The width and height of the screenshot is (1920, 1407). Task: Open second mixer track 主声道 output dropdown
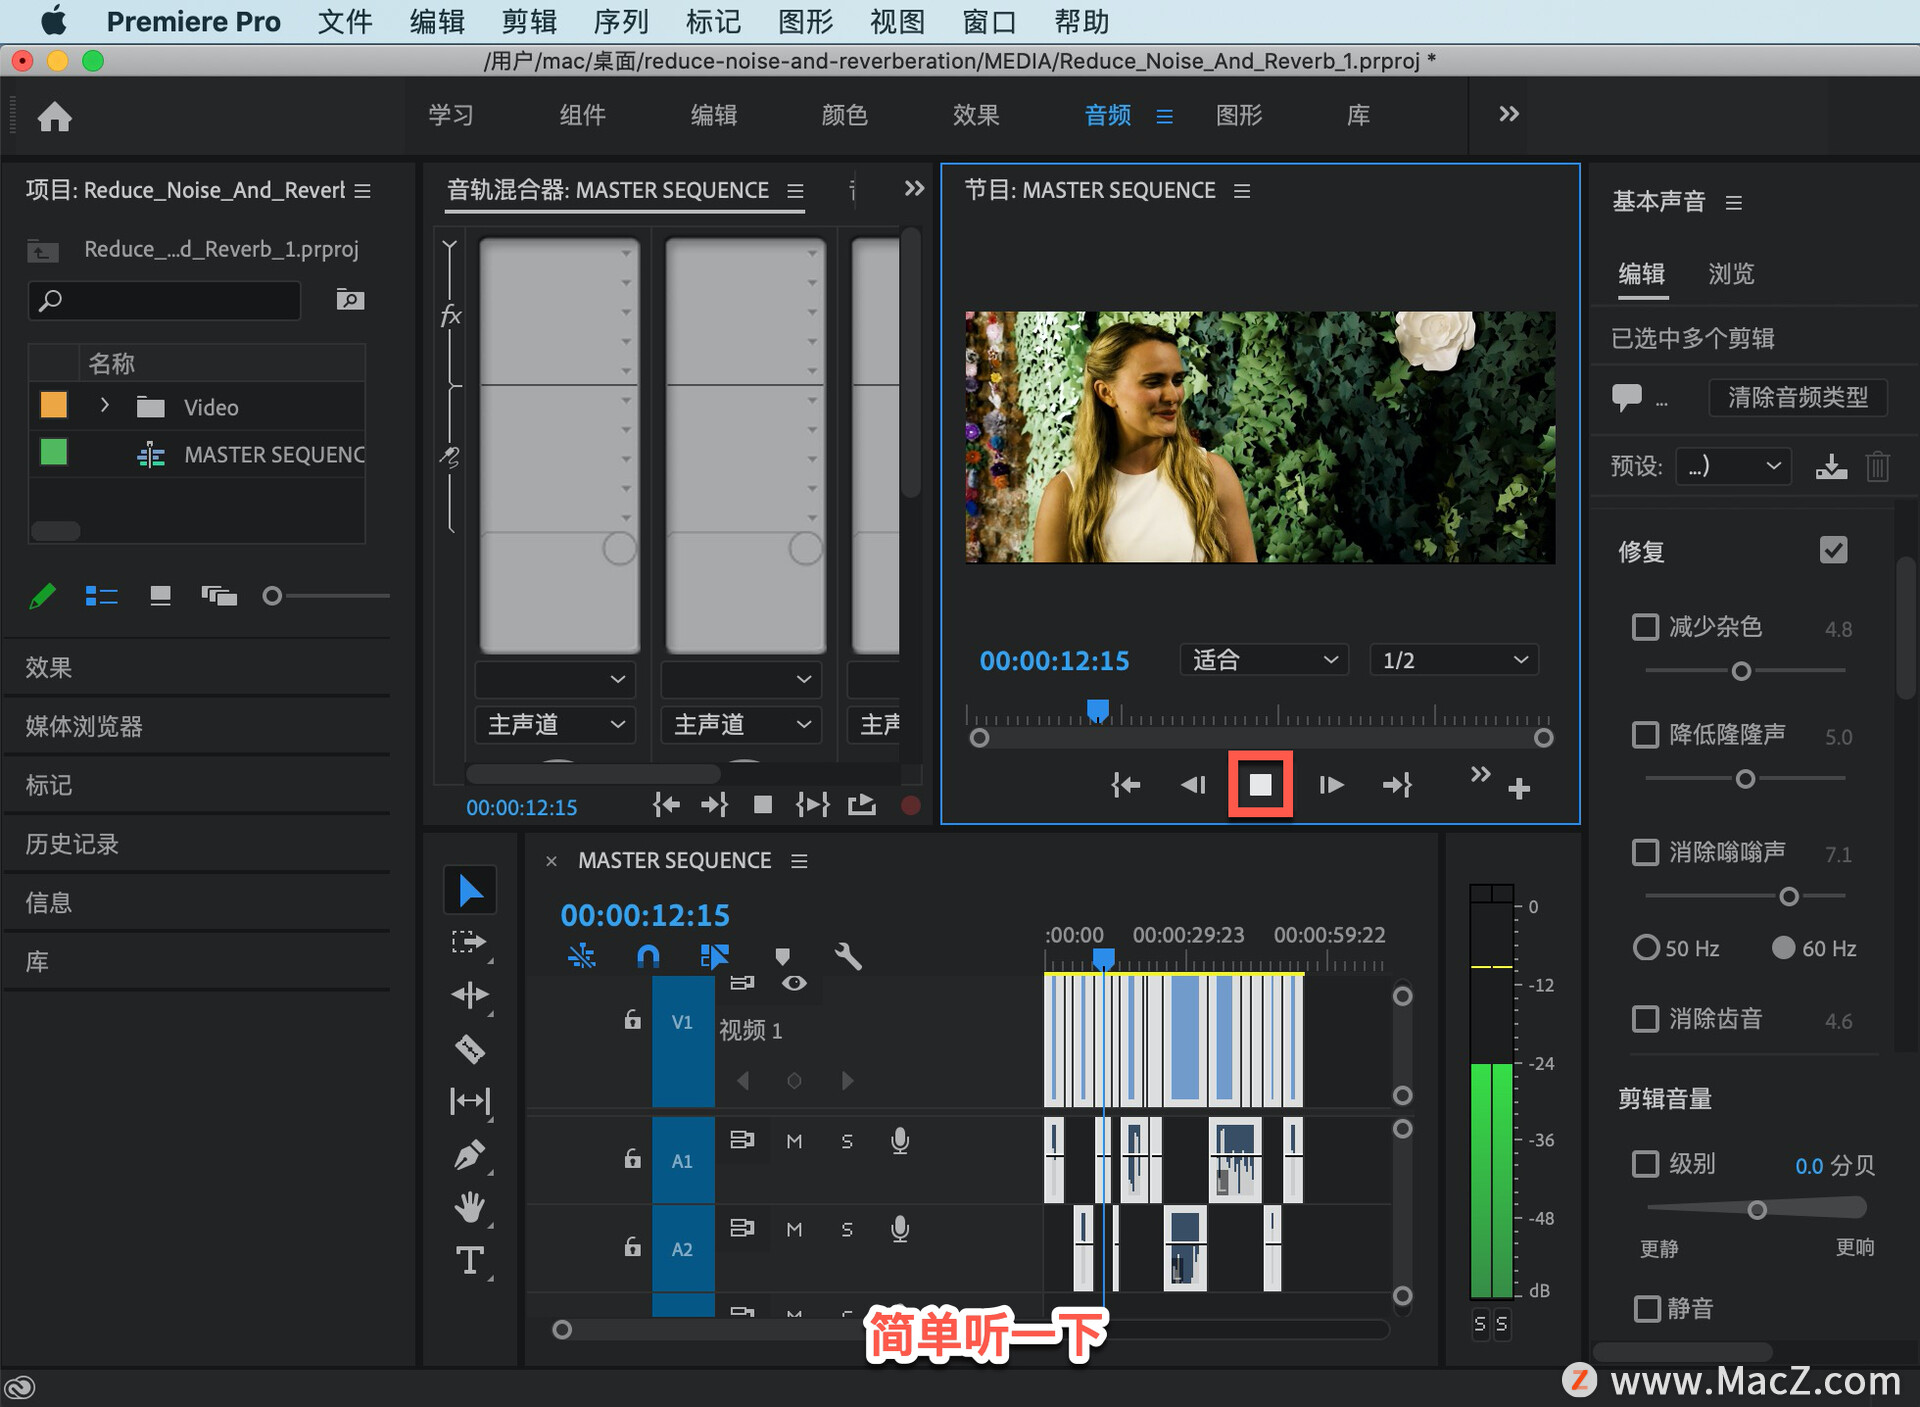tap(741, 724)
